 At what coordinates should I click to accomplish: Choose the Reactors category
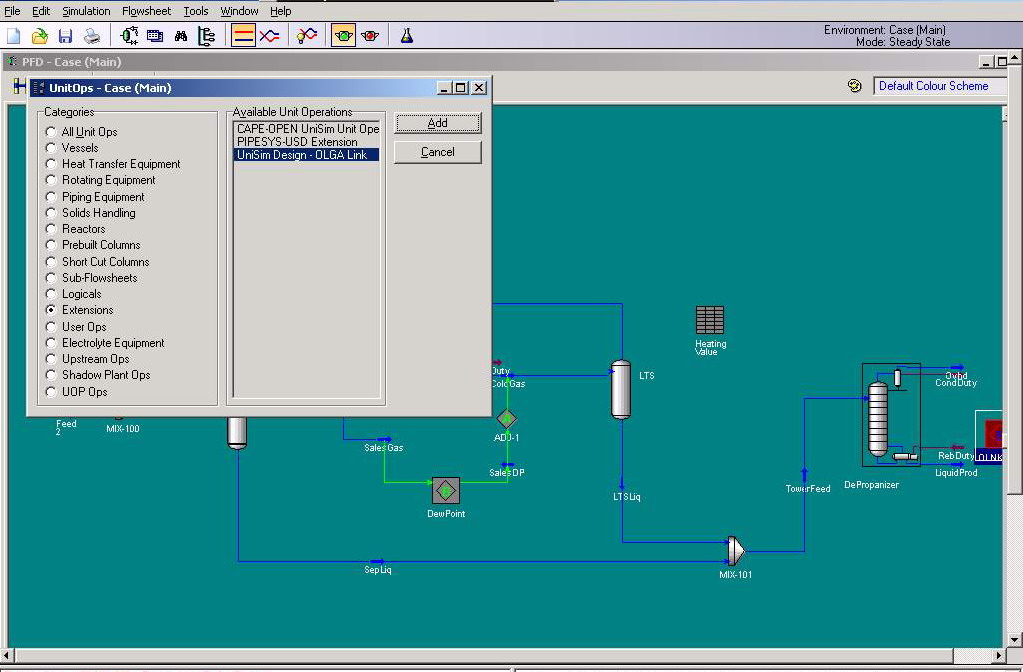(x=51, y=229)
